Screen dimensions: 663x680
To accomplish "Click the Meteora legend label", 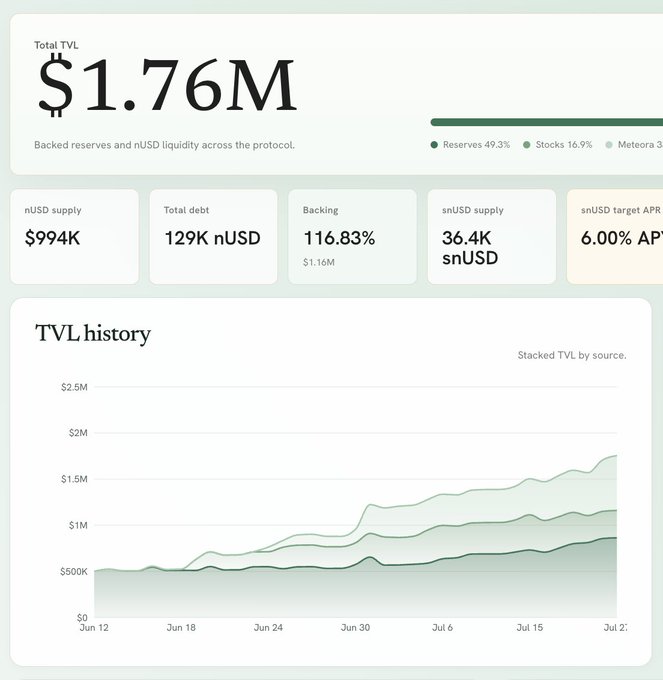I will 640,145.
